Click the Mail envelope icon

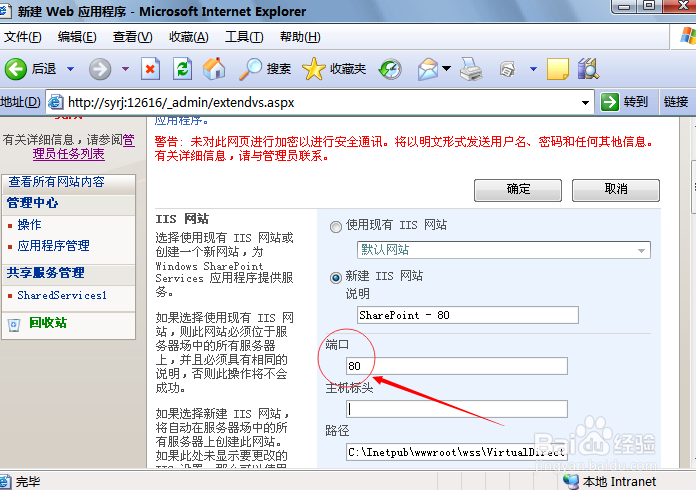[x=428, y=69]
